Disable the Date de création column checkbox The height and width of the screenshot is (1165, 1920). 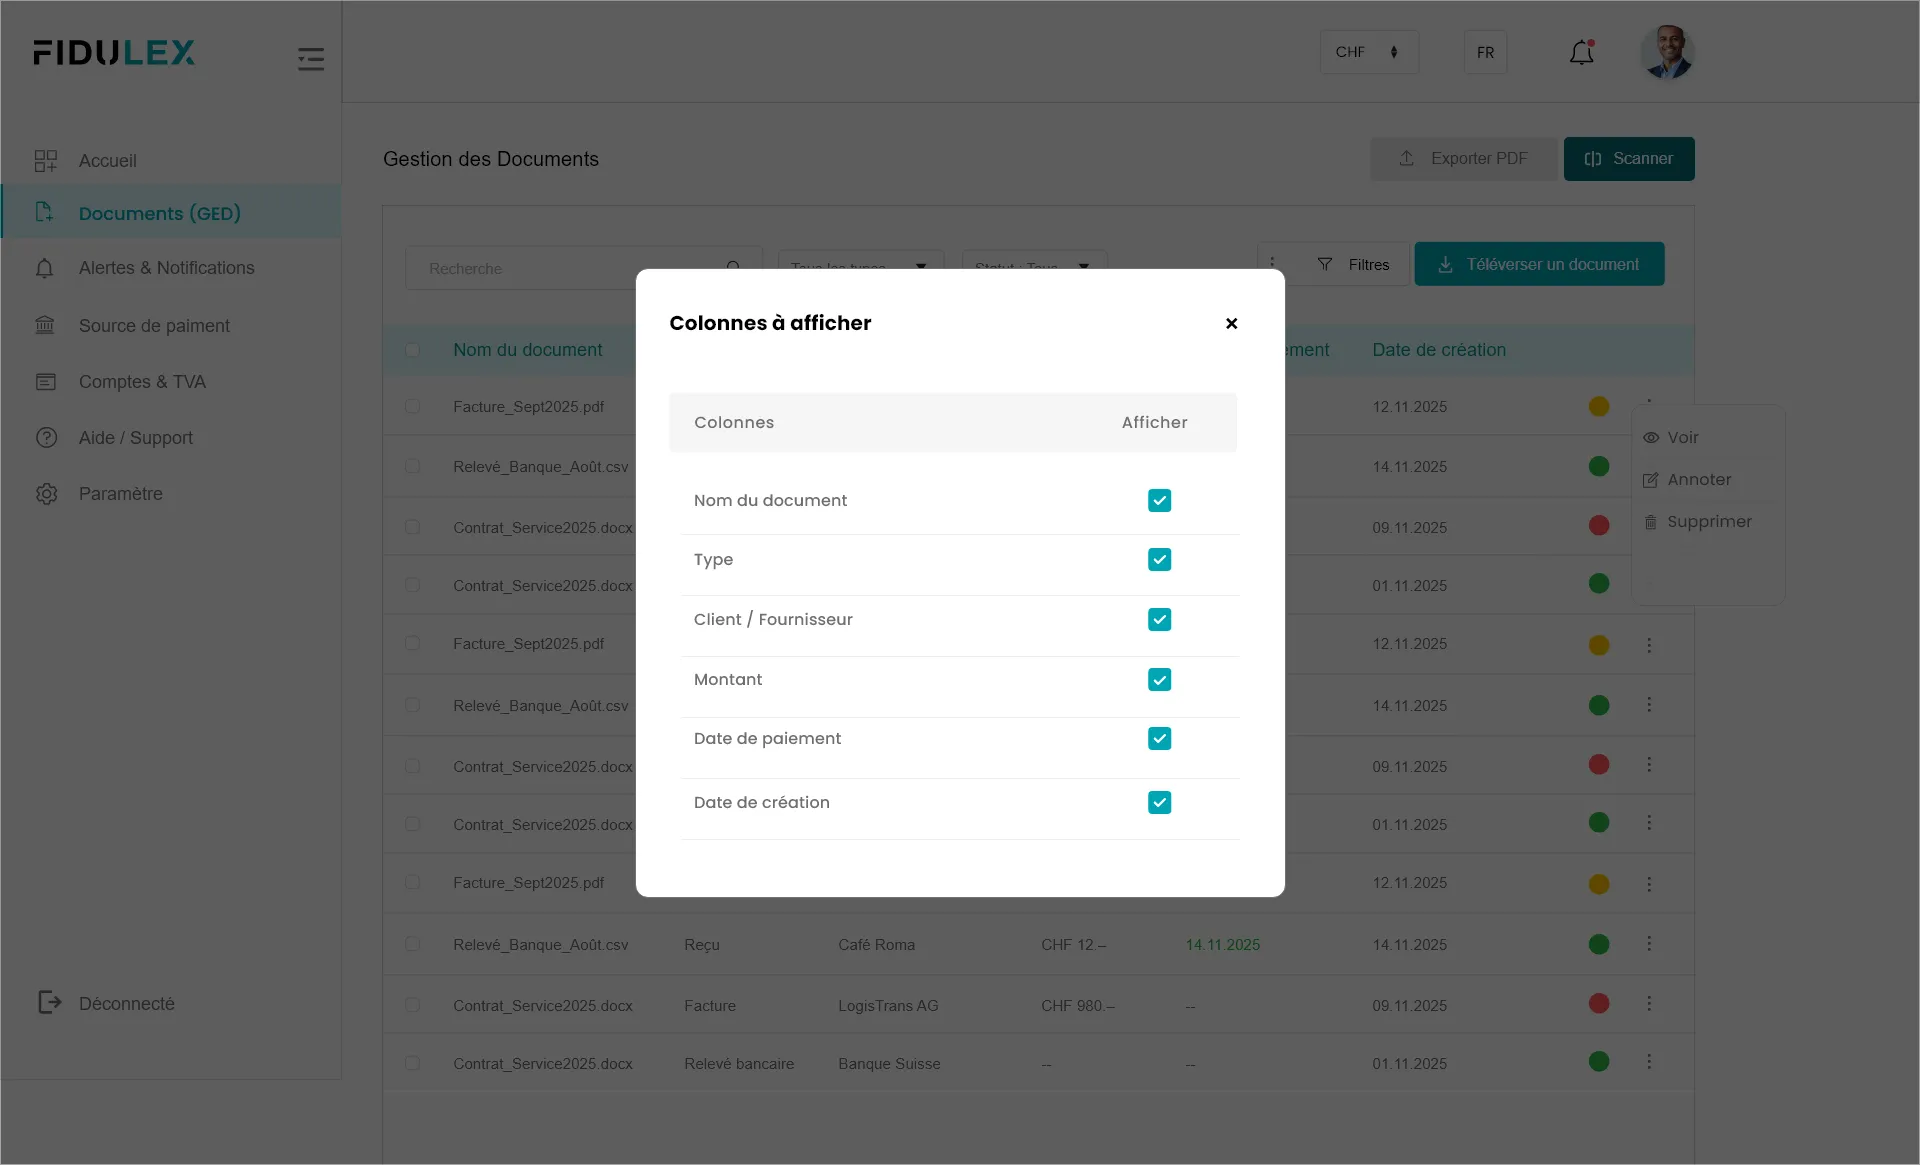pos(1159,803)
